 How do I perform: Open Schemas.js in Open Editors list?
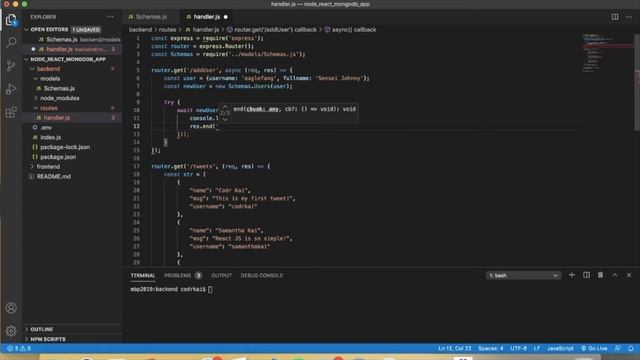(72, 40)
